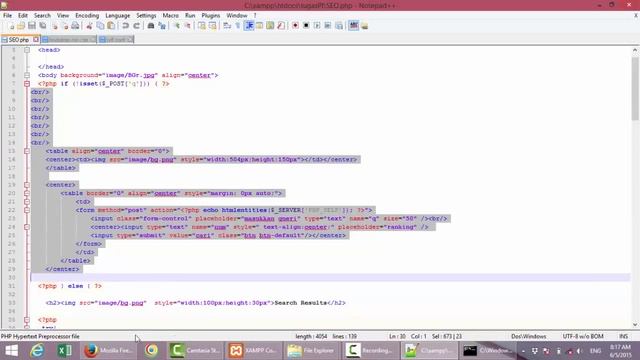Image resolution: width=640 pixels, height=360 pixels.
Task: Open the user defined language icon
Action: tap(260, 26)
